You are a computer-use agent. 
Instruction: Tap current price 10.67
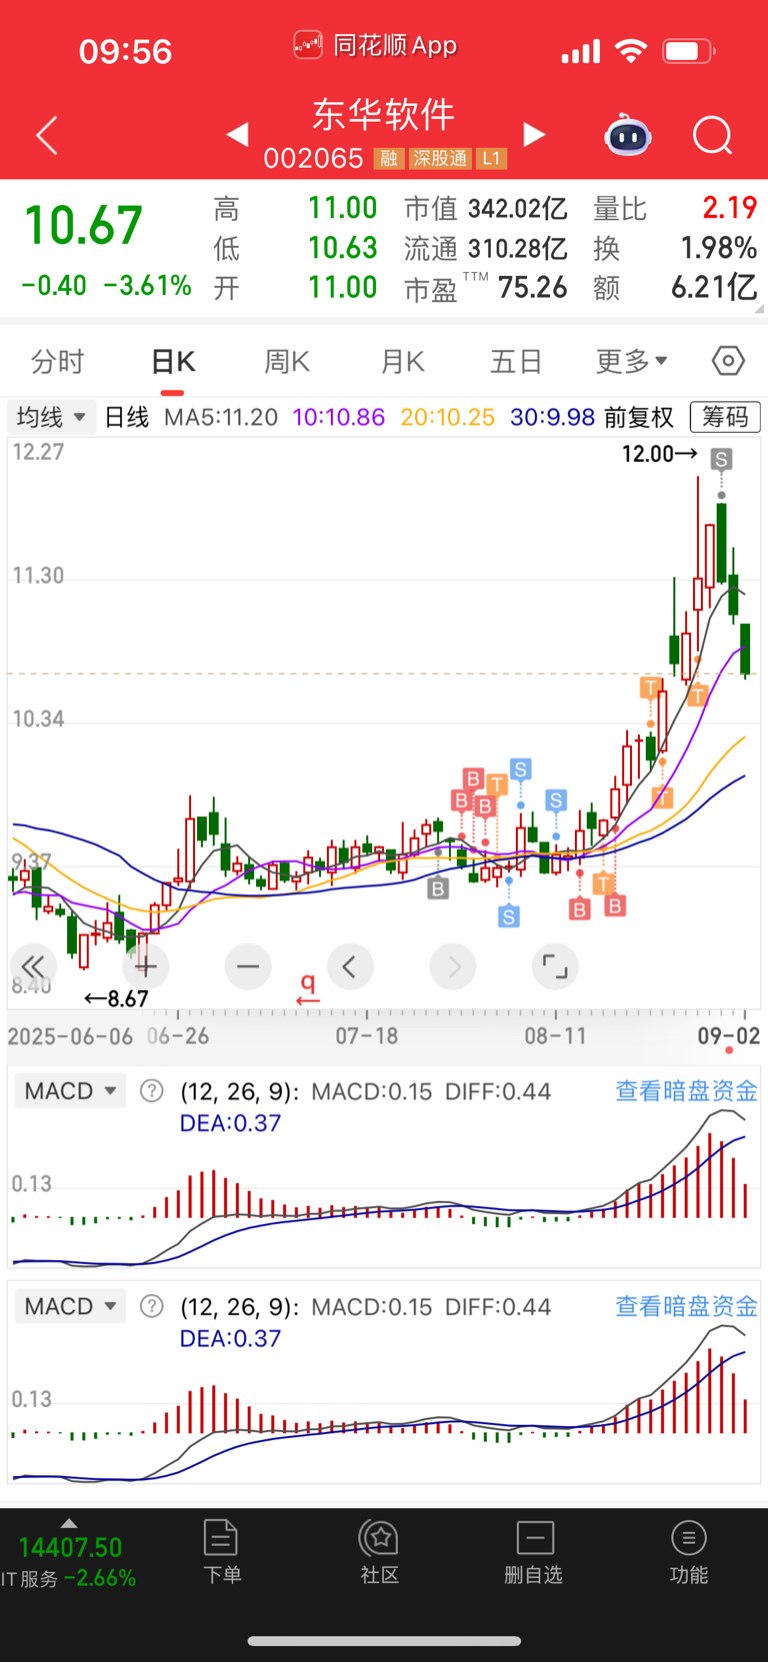coord(83,226)
